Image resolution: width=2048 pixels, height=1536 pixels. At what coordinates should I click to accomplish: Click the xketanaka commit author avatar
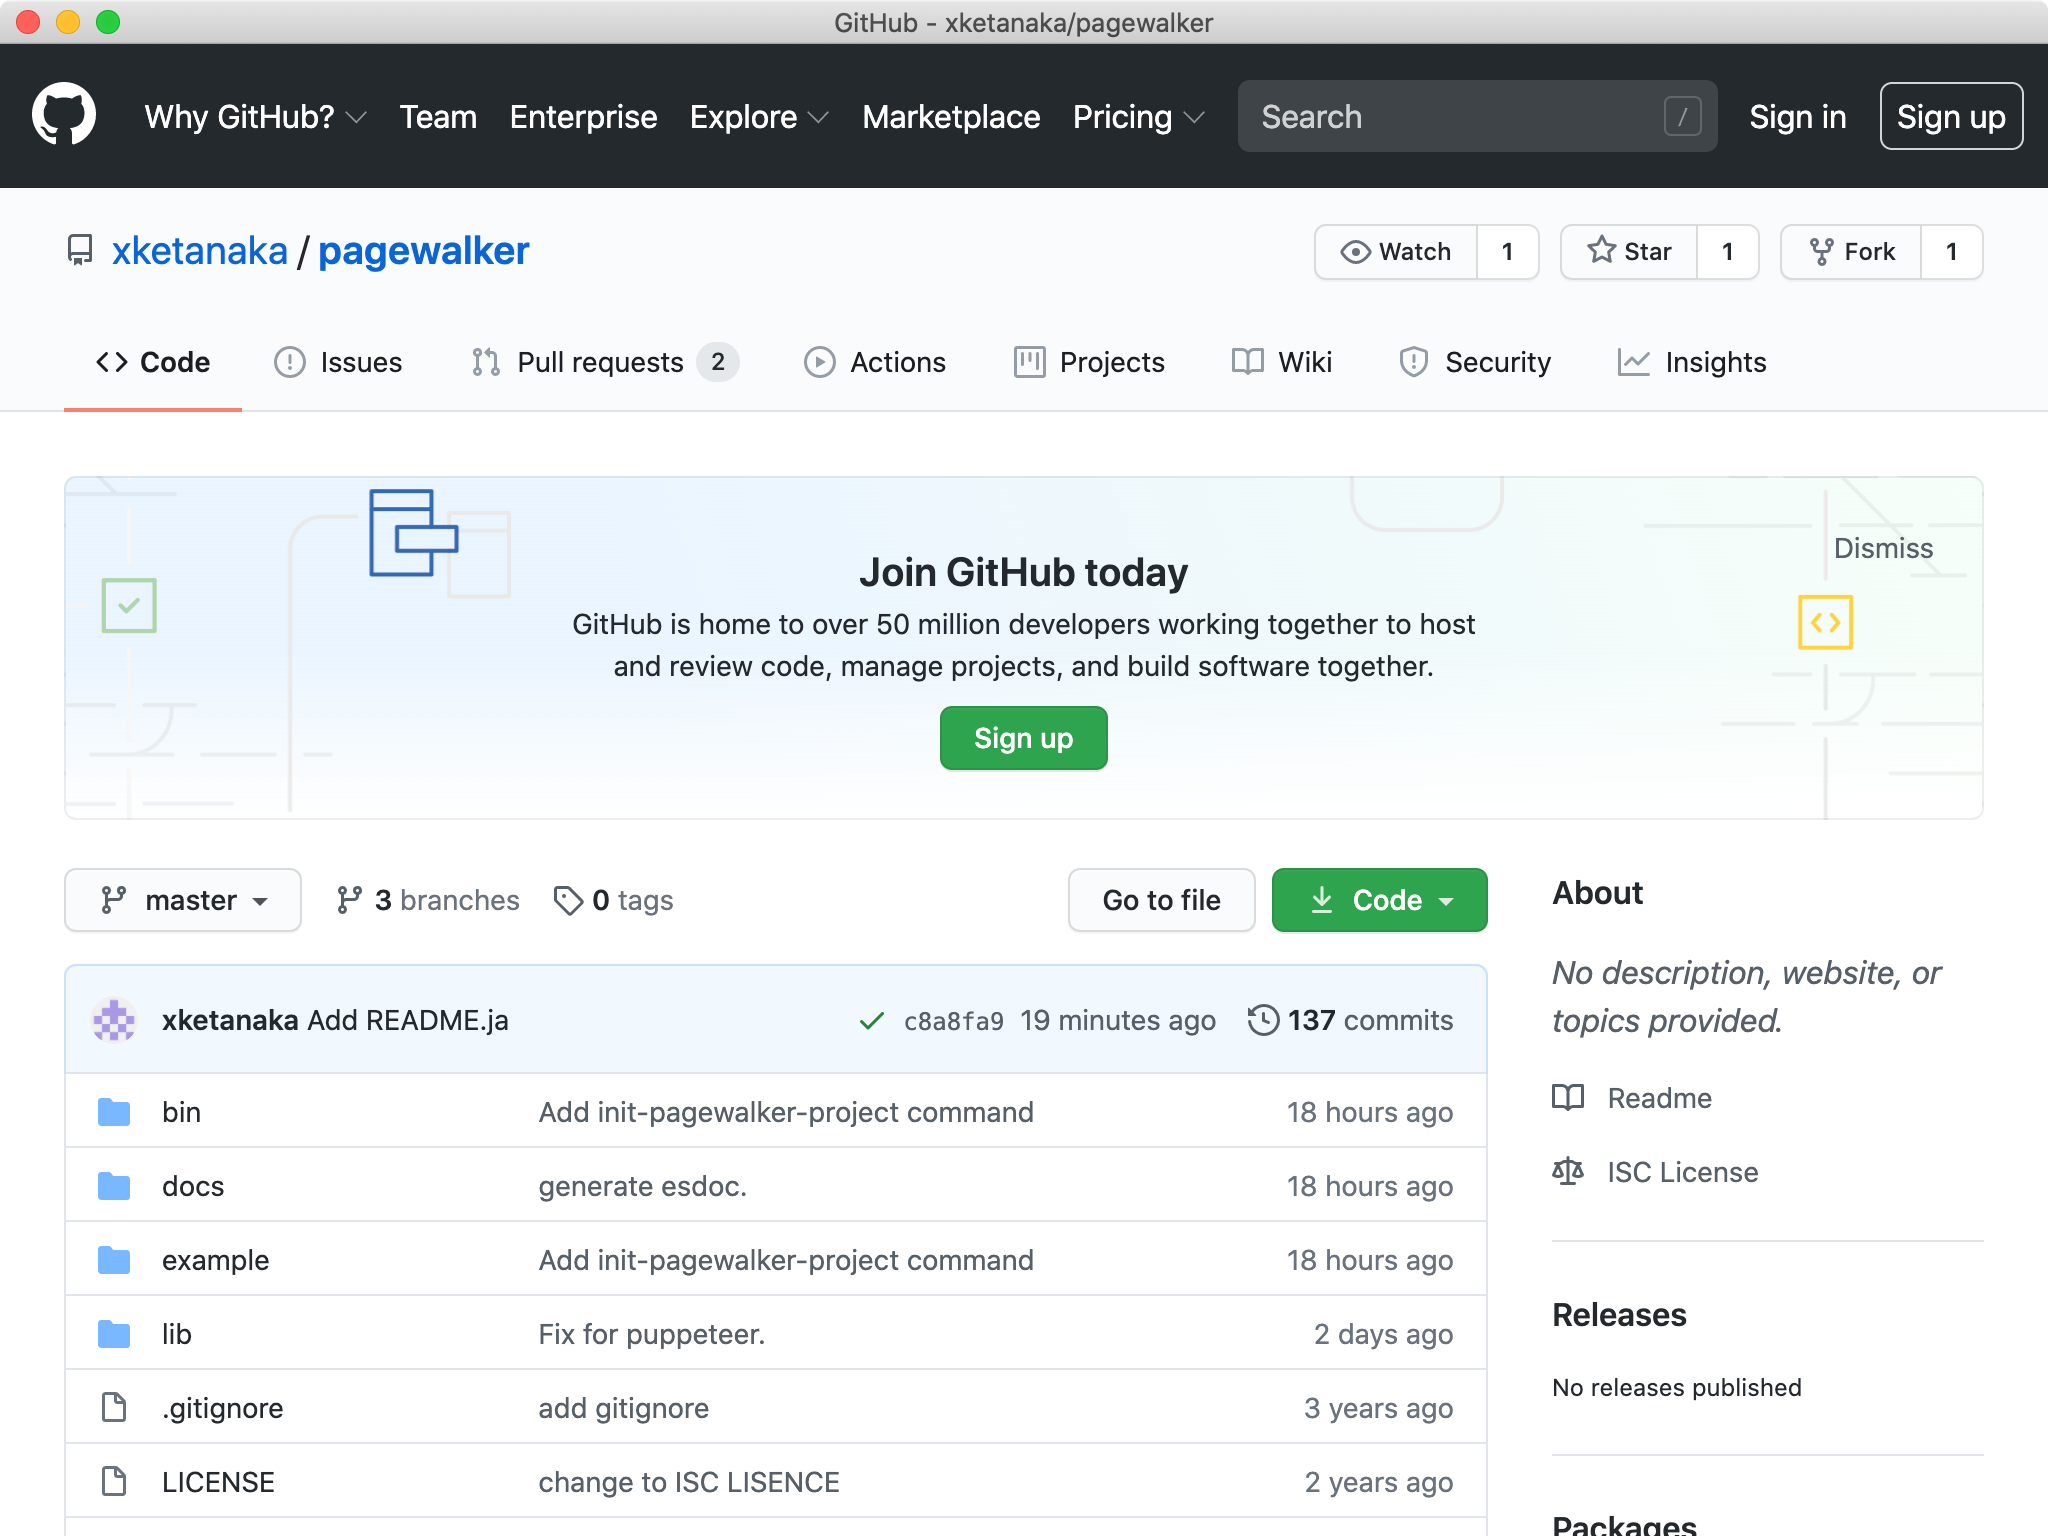point(114,1020)
